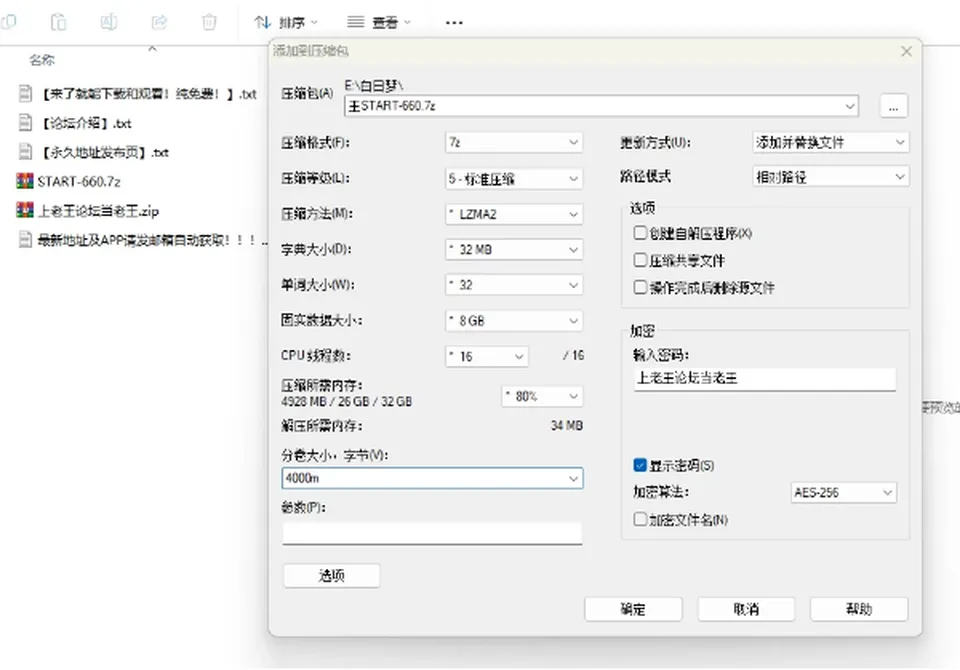This screenshot has width=960, height=670.
Task: Click the 压缩包 archive name field
Action: pos(601,106)
